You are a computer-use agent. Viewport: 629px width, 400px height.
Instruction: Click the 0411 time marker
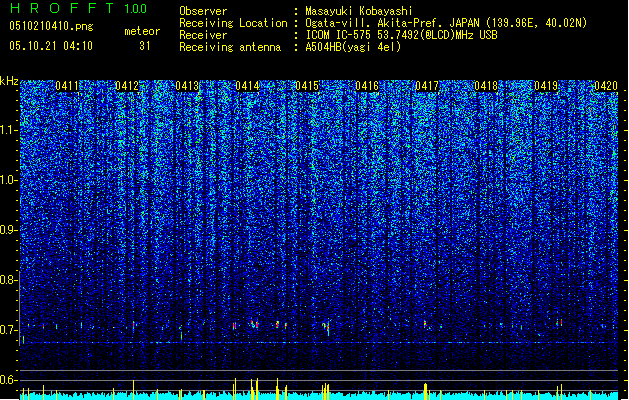pyautogui.click(x=67, y=86)
